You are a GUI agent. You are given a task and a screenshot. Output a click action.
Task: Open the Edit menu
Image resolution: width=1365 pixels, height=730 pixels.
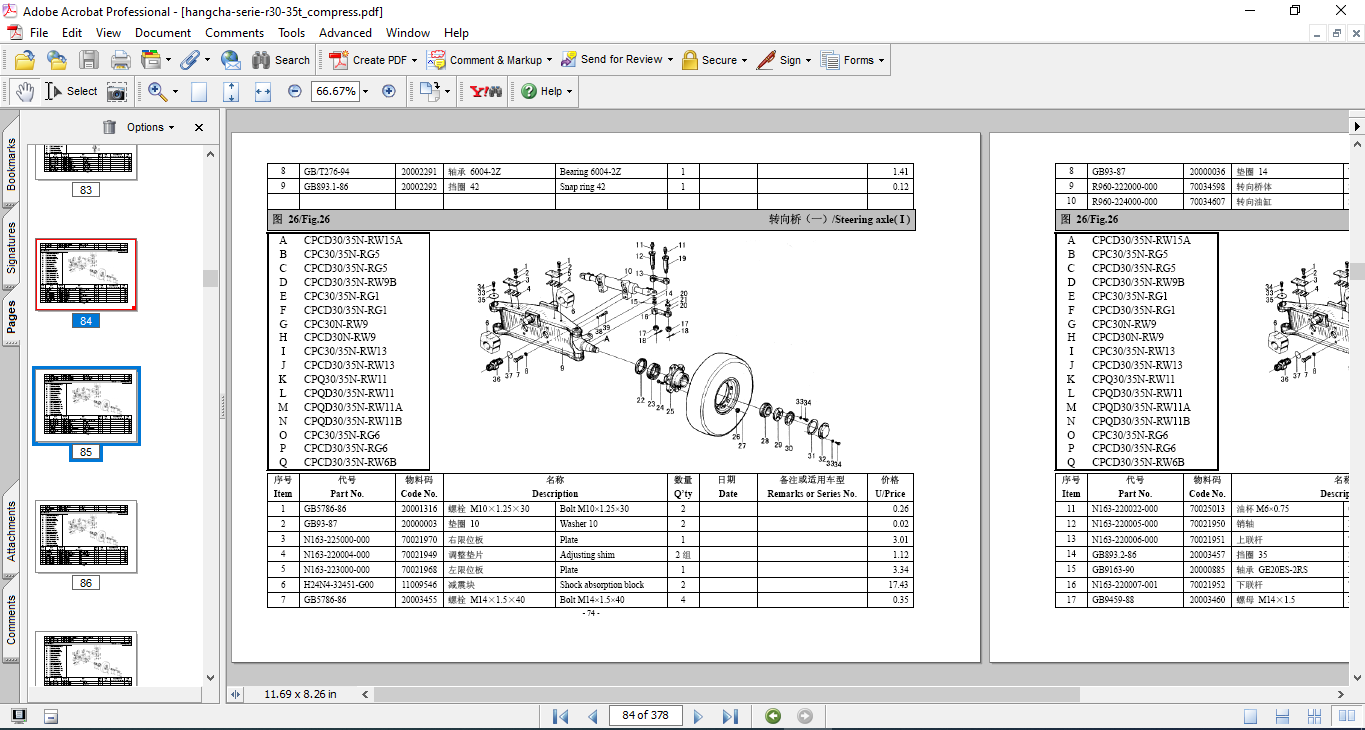pyautogui.click(x=72, y=32)
